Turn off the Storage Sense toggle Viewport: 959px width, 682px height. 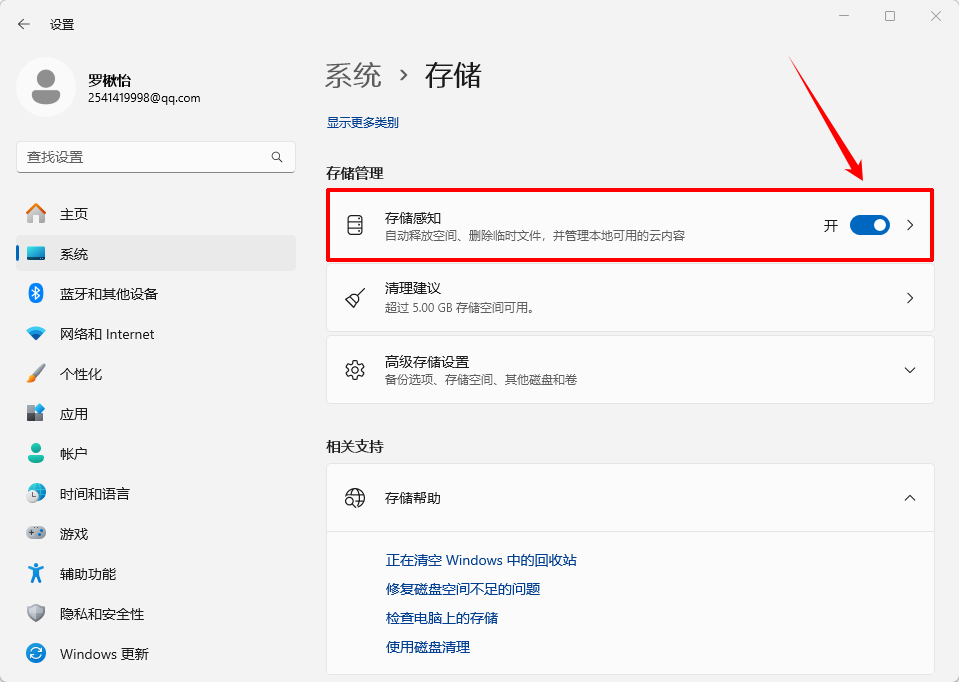coord(870,225)
